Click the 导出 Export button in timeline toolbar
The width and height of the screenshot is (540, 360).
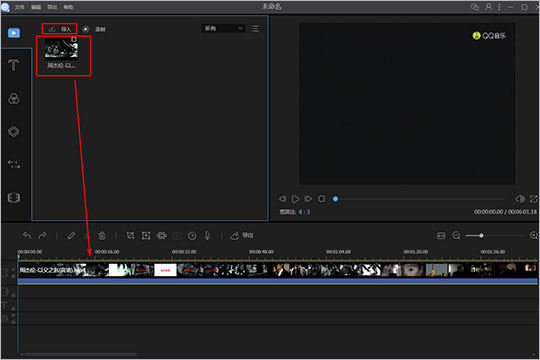pyautogui.click(x=242, y=235)
